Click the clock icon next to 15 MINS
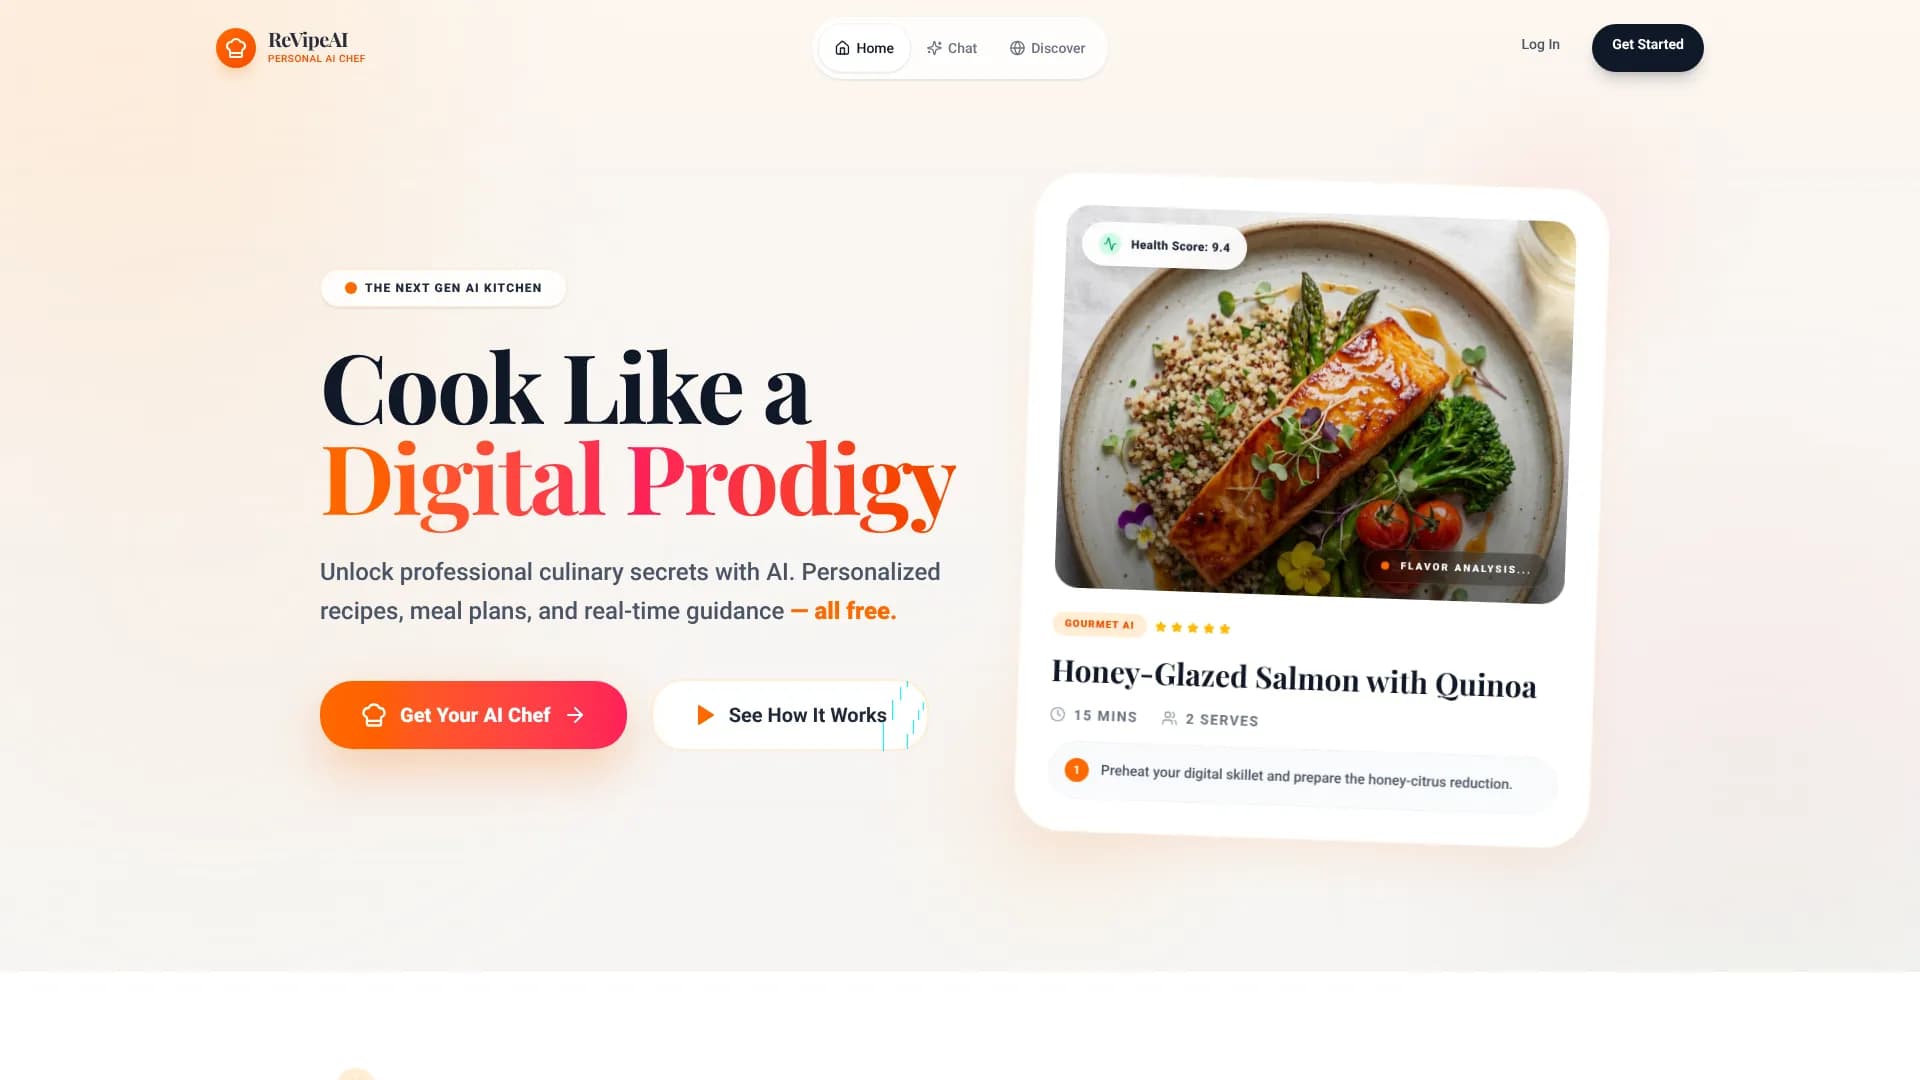Image resolution: width=1920 pixels, height=1080 pixels. (1058, 714)
